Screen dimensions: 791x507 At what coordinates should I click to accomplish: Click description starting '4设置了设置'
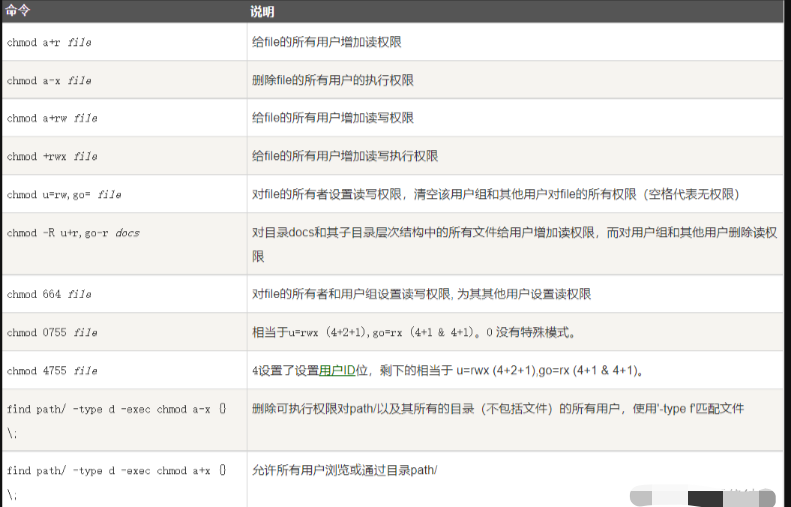(x=448, y=370)
